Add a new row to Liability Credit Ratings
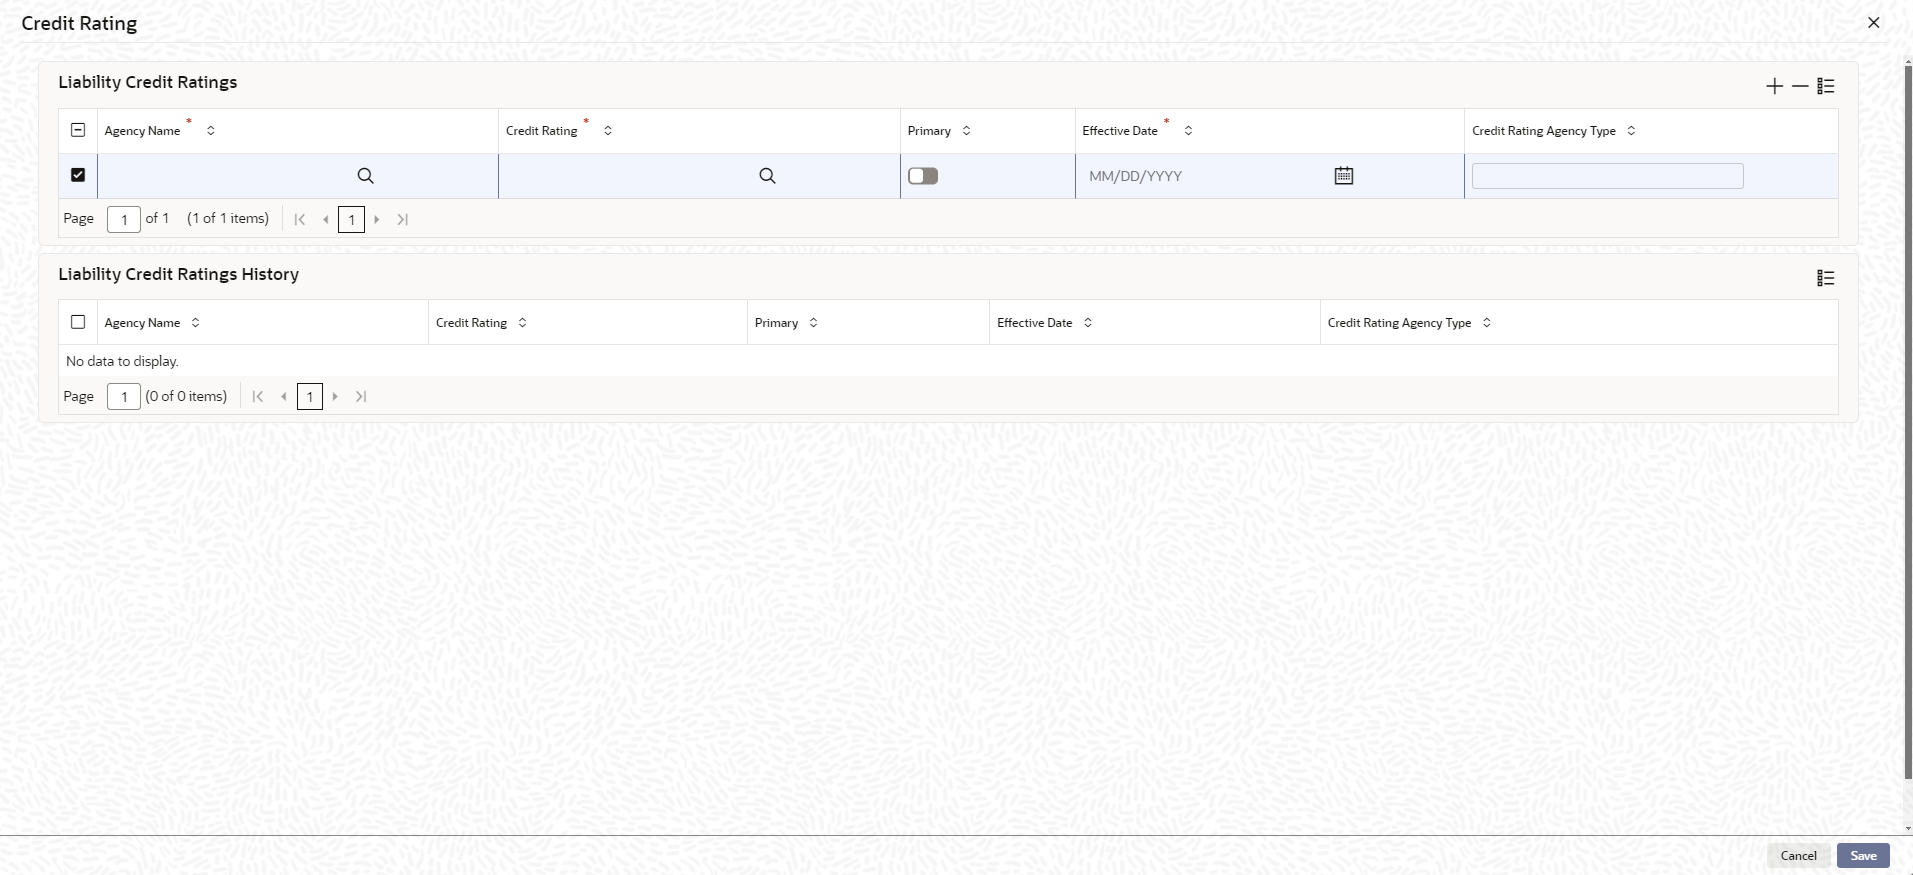1913x875 pixels. pos(1774,87)
